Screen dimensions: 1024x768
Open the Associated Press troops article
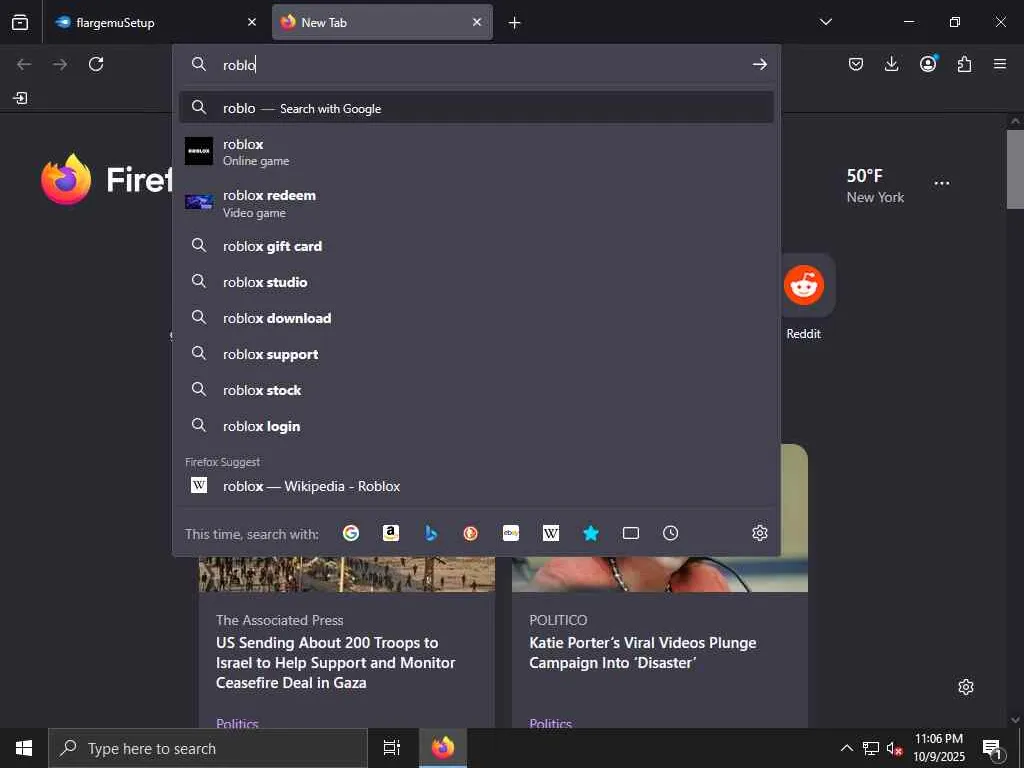pyautogui.click(x=336, y=662)
